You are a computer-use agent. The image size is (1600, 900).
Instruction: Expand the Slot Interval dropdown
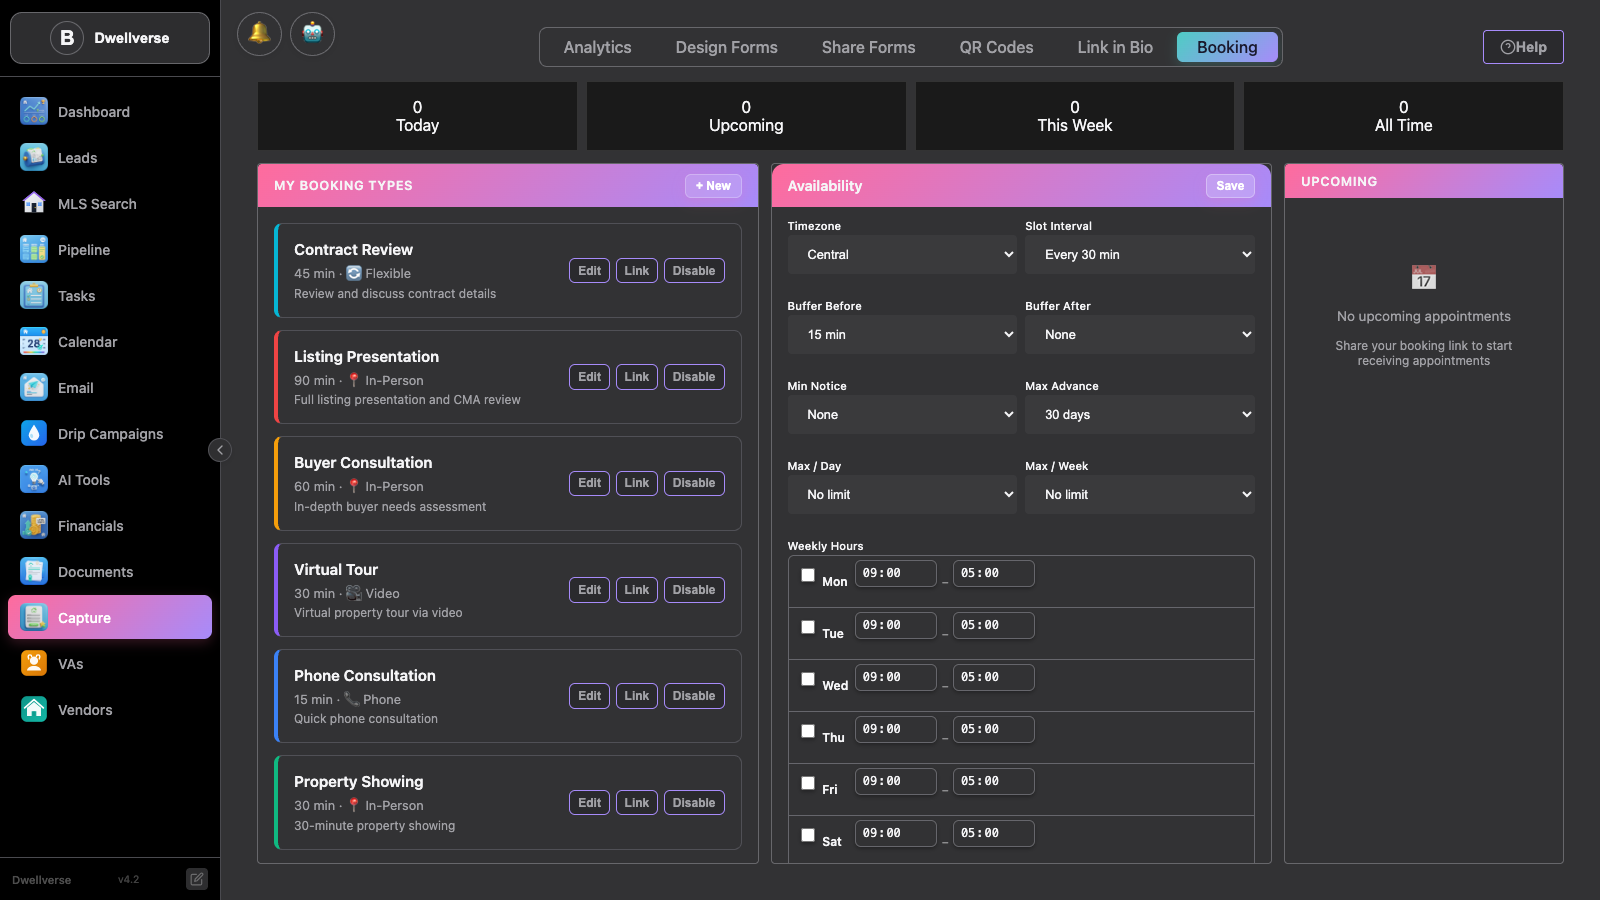[1139, 255]
